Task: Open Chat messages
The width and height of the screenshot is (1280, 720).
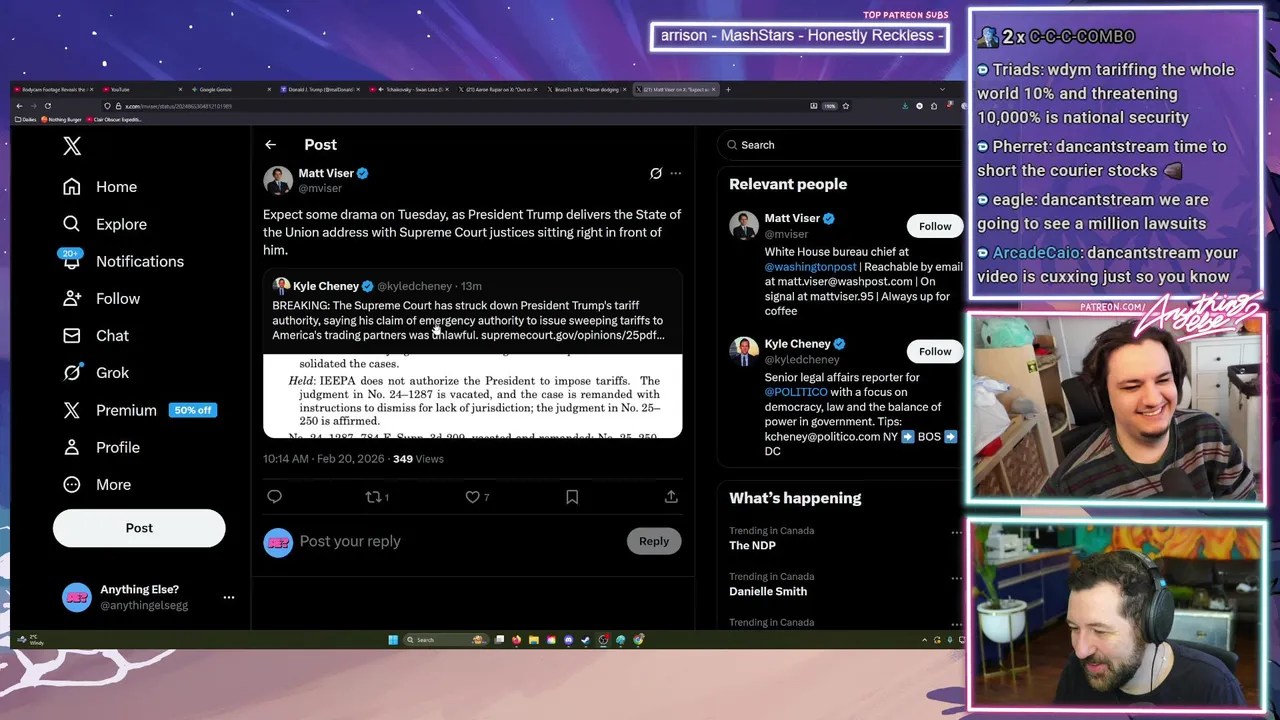Action: (x=96, y=335)
